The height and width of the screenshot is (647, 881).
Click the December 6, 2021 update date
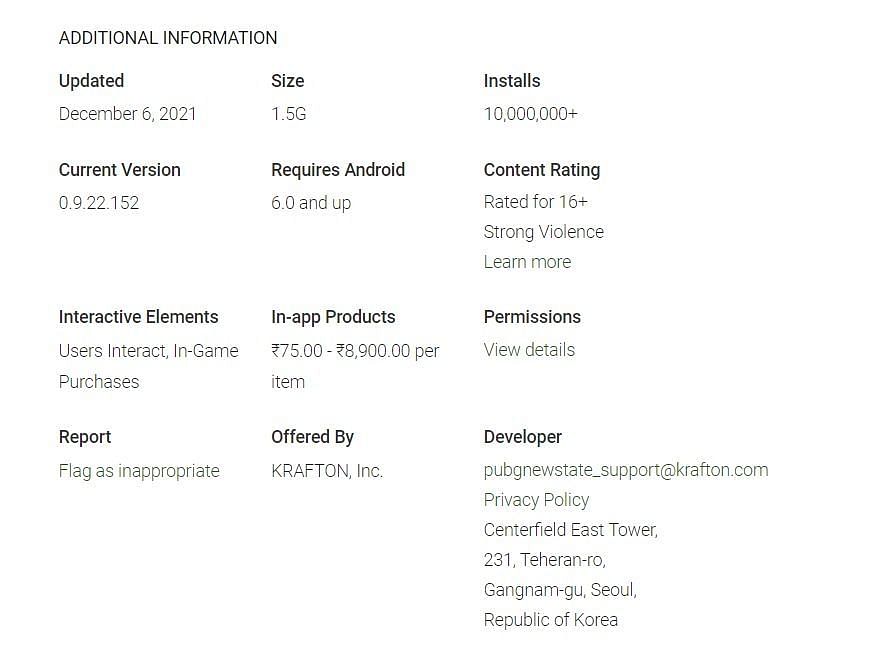tap(127, 114)
